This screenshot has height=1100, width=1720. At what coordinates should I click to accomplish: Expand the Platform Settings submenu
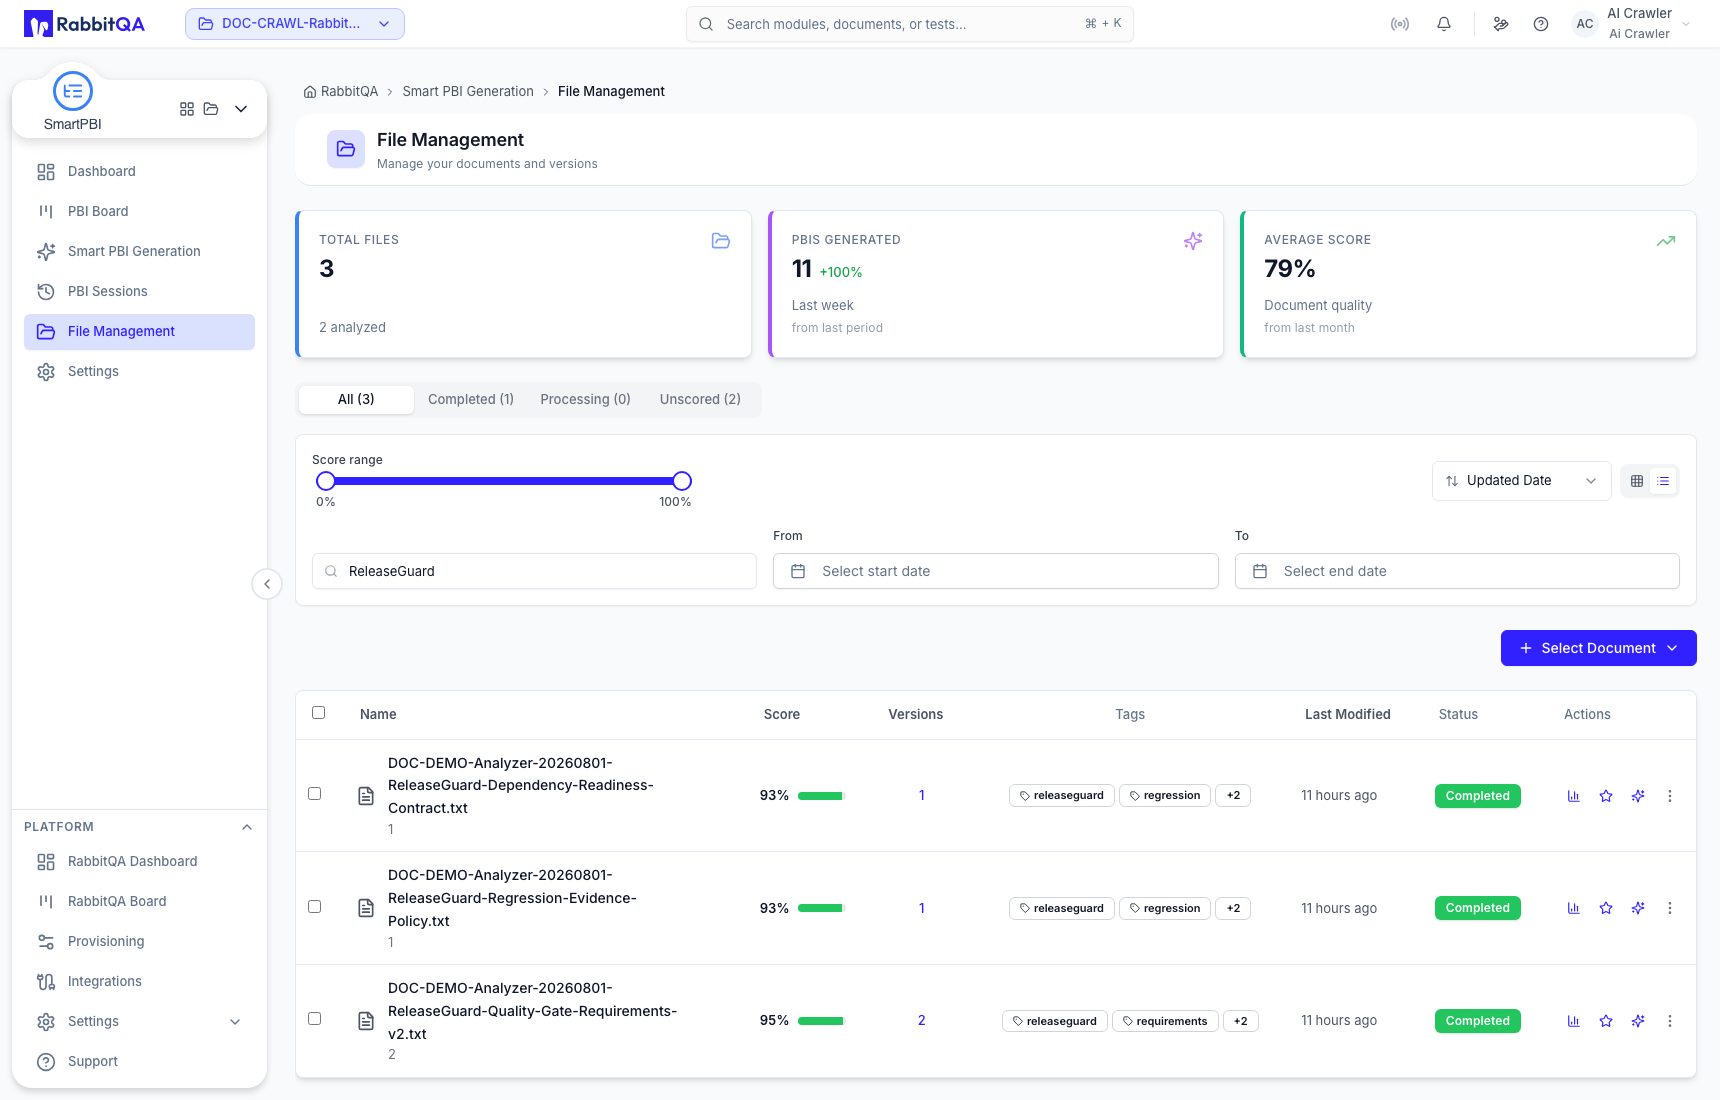[235, 1022]
